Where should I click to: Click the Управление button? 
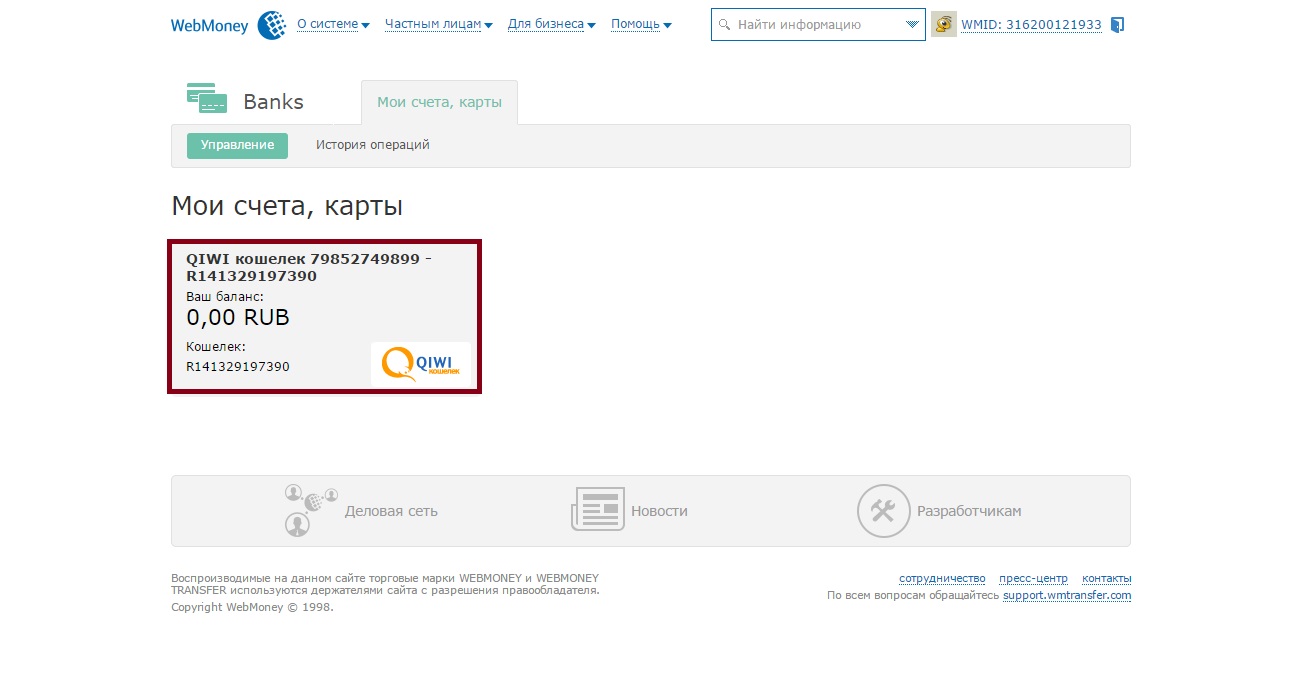pos(237,145)
